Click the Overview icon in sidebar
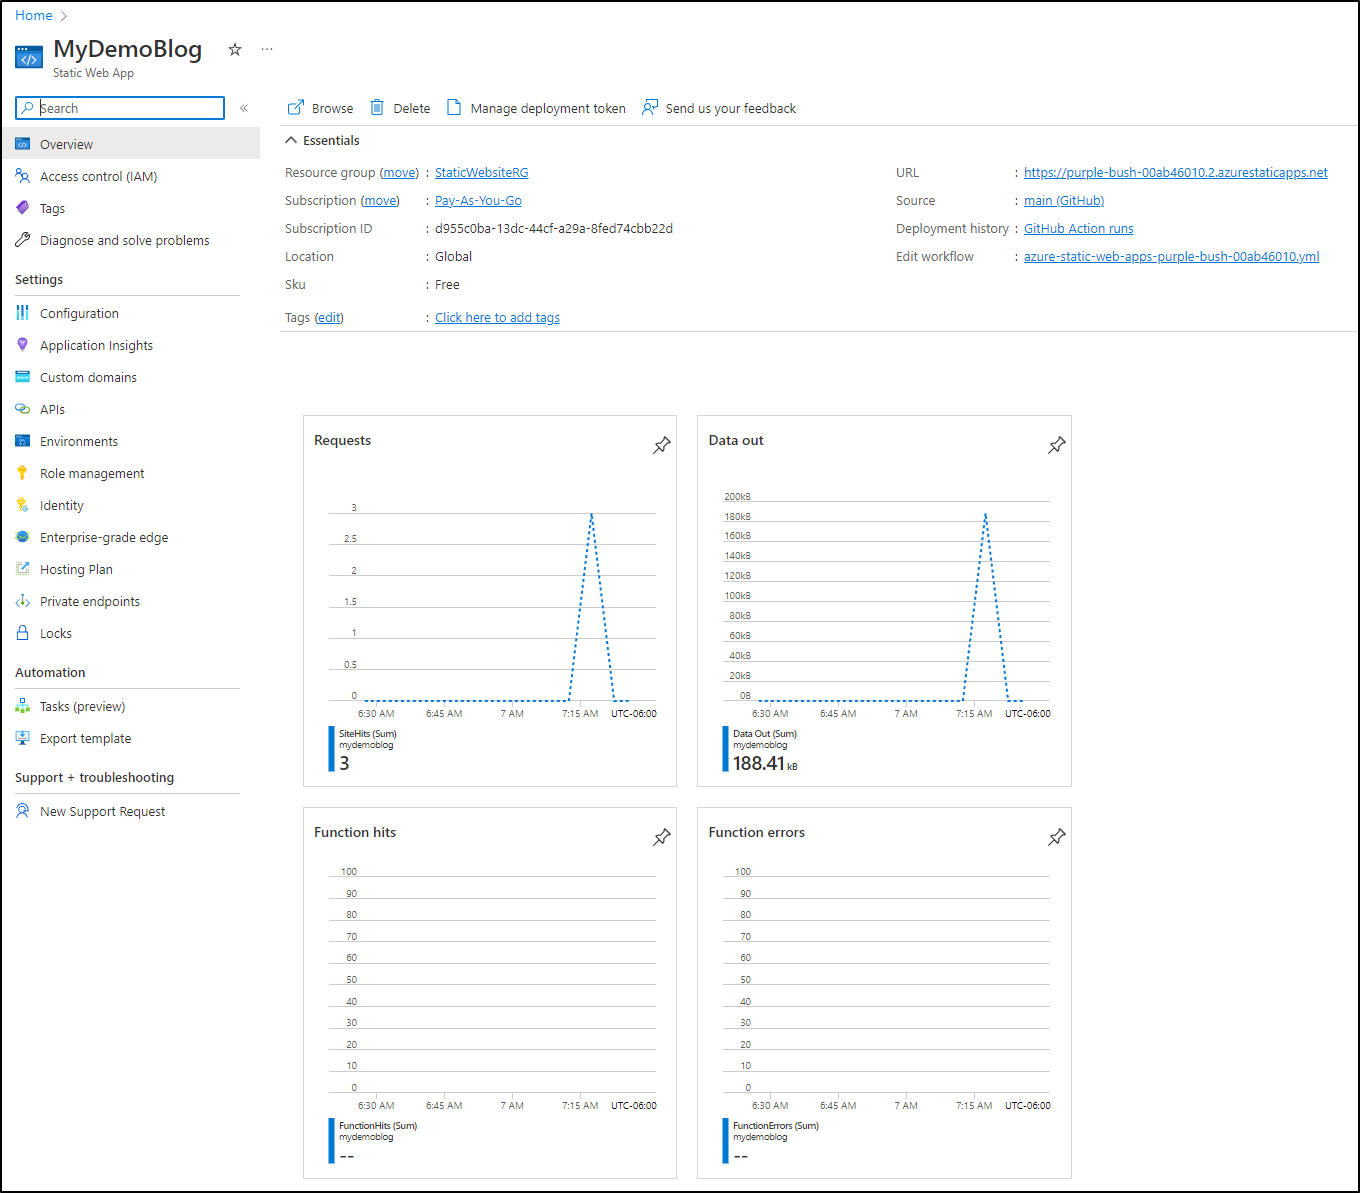This screenshot has width=1360, height=1193. 23,144
